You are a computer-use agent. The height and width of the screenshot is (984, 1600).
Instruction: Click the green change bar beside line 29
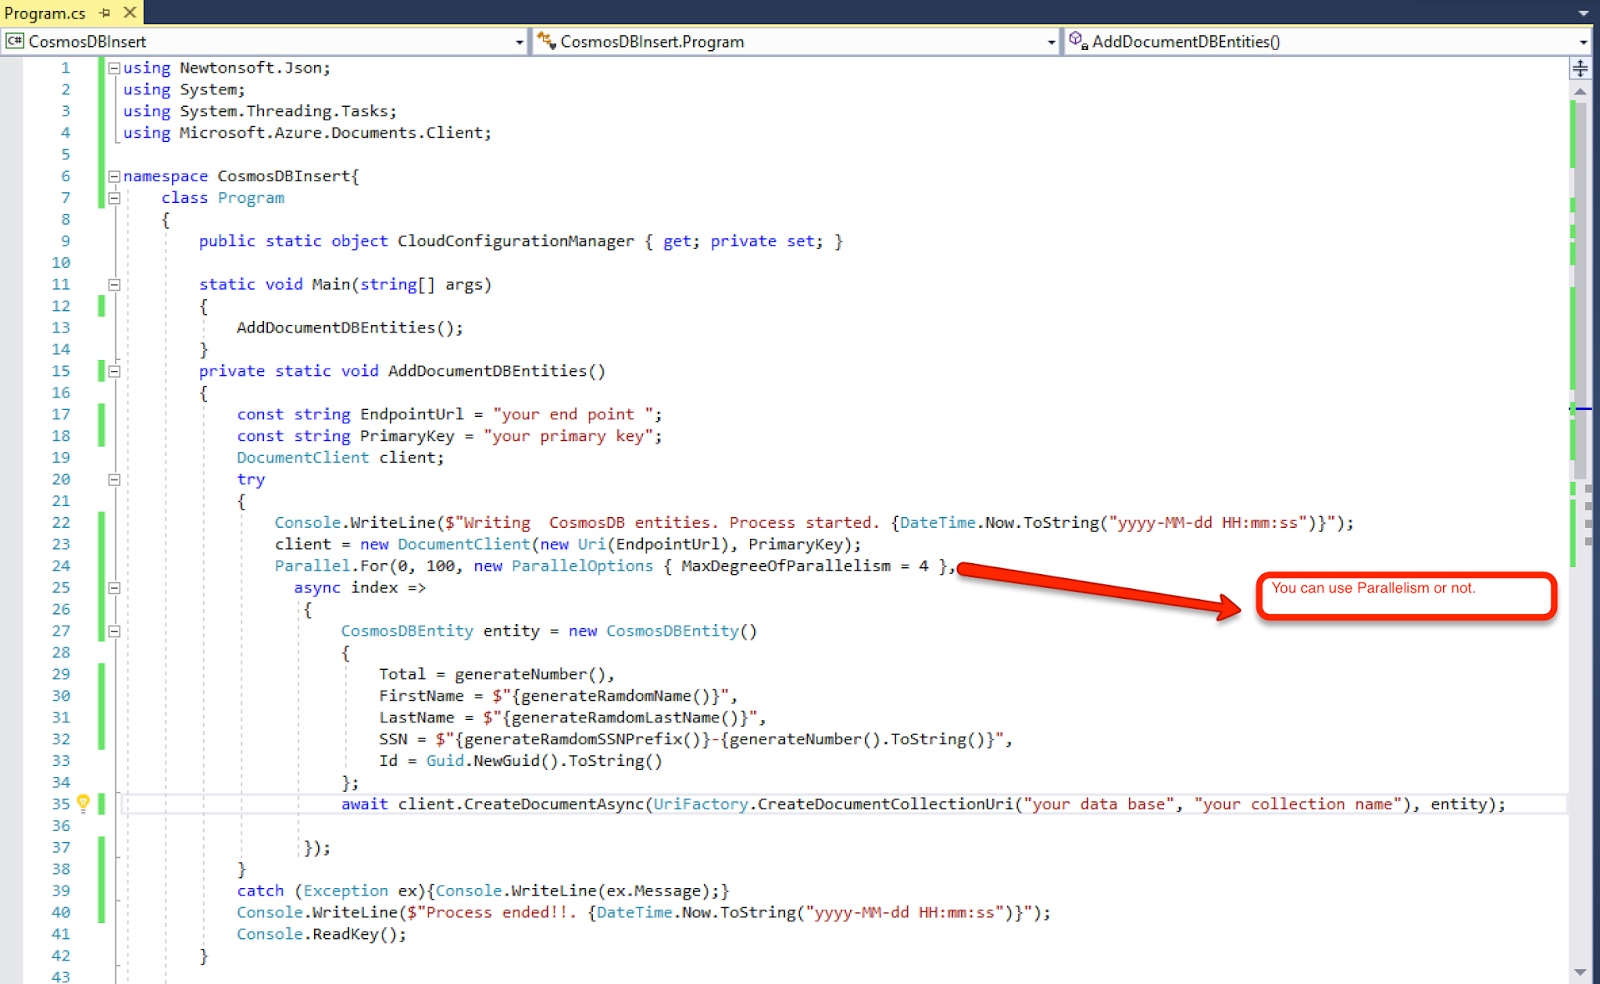pyautogui.click(x=100, y=673)
